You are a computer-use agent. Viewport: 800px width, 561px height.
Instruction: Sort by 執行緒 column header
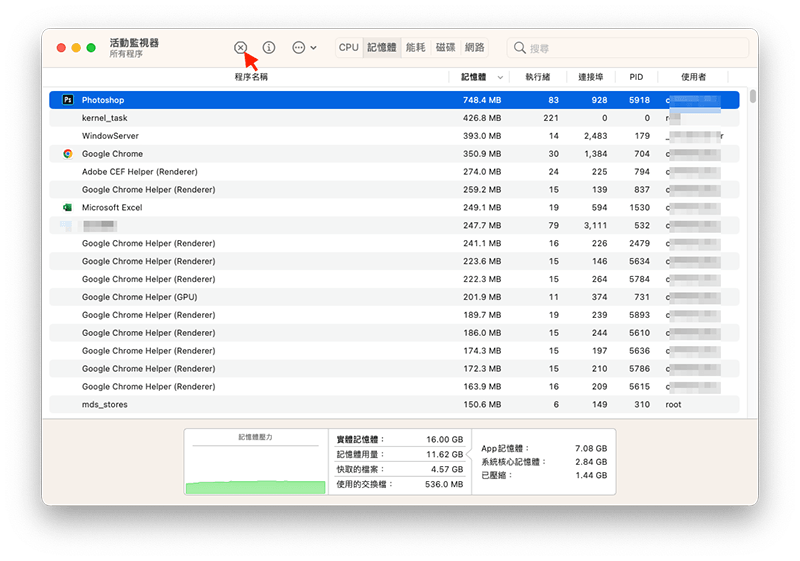click(x=538, y=77)
